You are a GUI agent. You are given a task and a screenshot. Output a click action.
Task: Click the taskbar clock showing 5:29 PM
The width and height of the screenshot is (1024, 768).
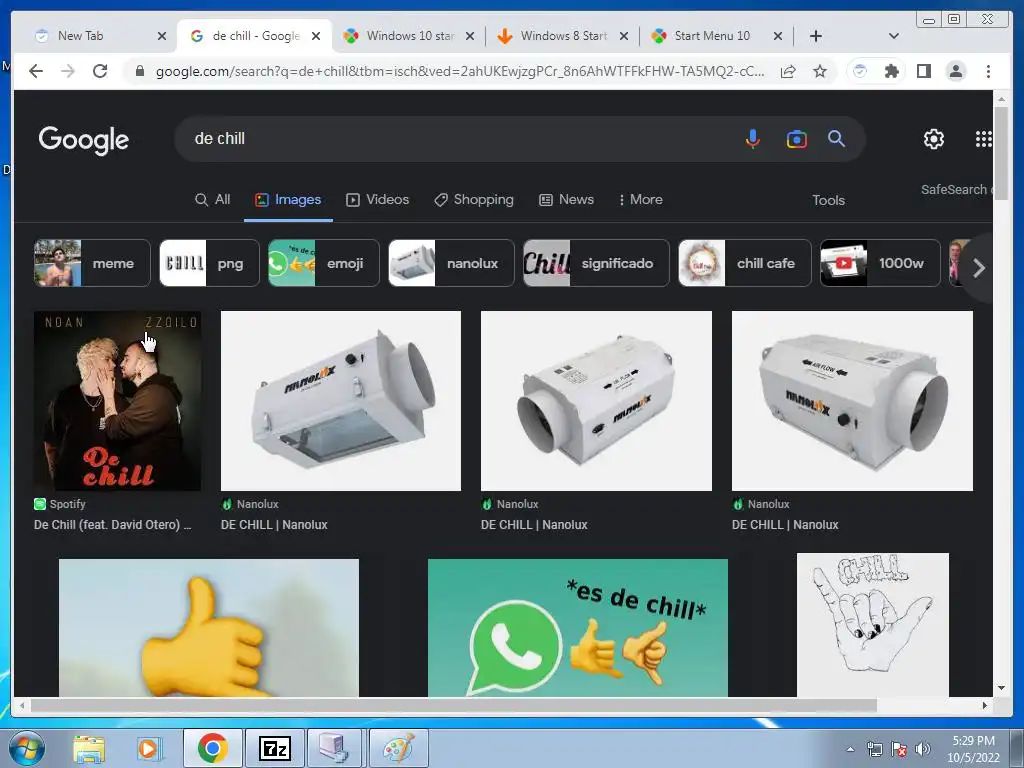pos(973,749)
